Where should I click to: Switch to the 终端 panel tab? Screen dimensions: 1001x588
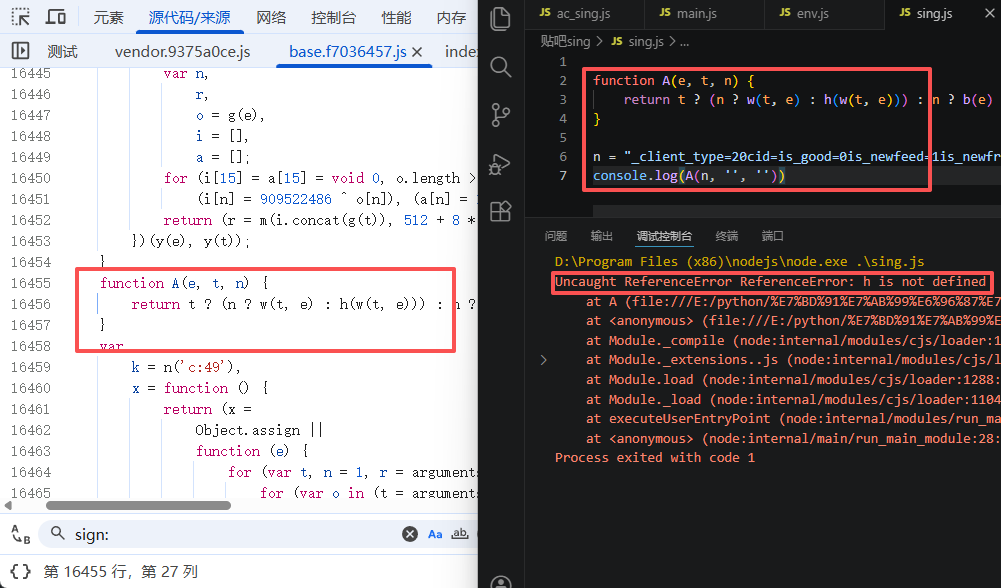pyautogui.click(x=727, y=236)
